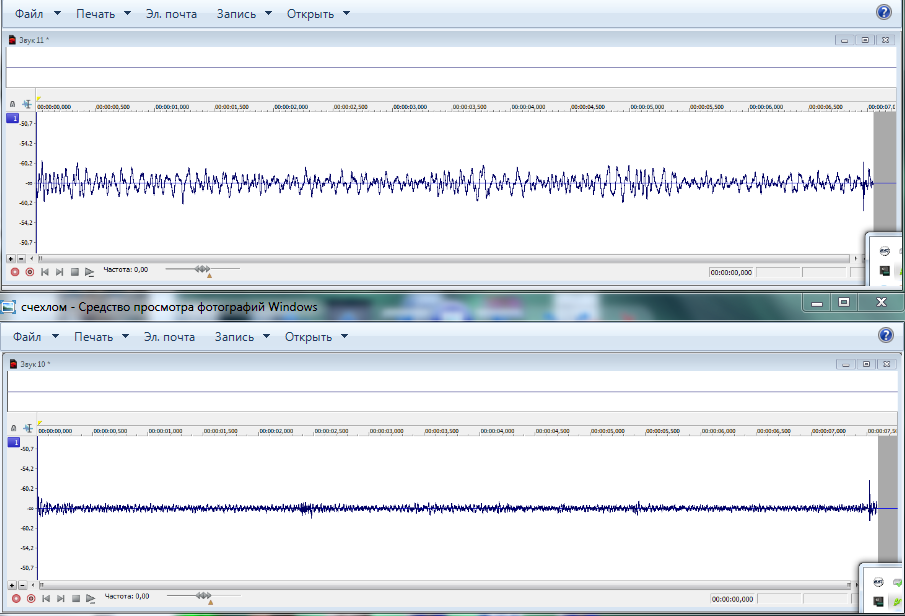Image resolution: width=905 pixels, height=616 pixels.
Task: Toggle the lock icon in Звук 11 ruler
Action: [x=12, y=104]
